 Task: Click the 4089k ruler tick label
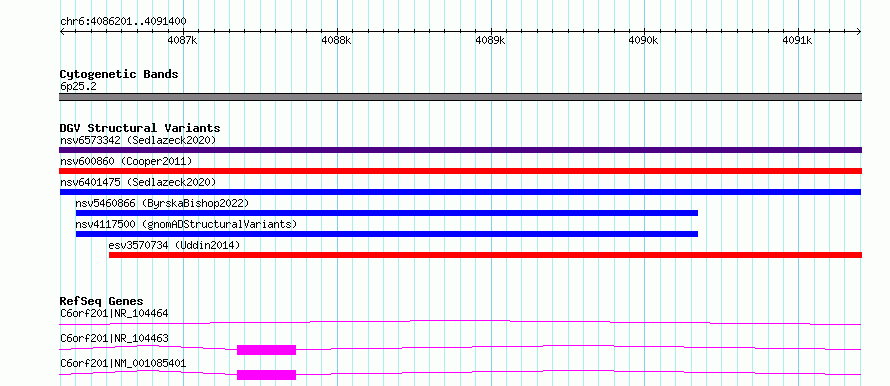(x=490, y=40)
